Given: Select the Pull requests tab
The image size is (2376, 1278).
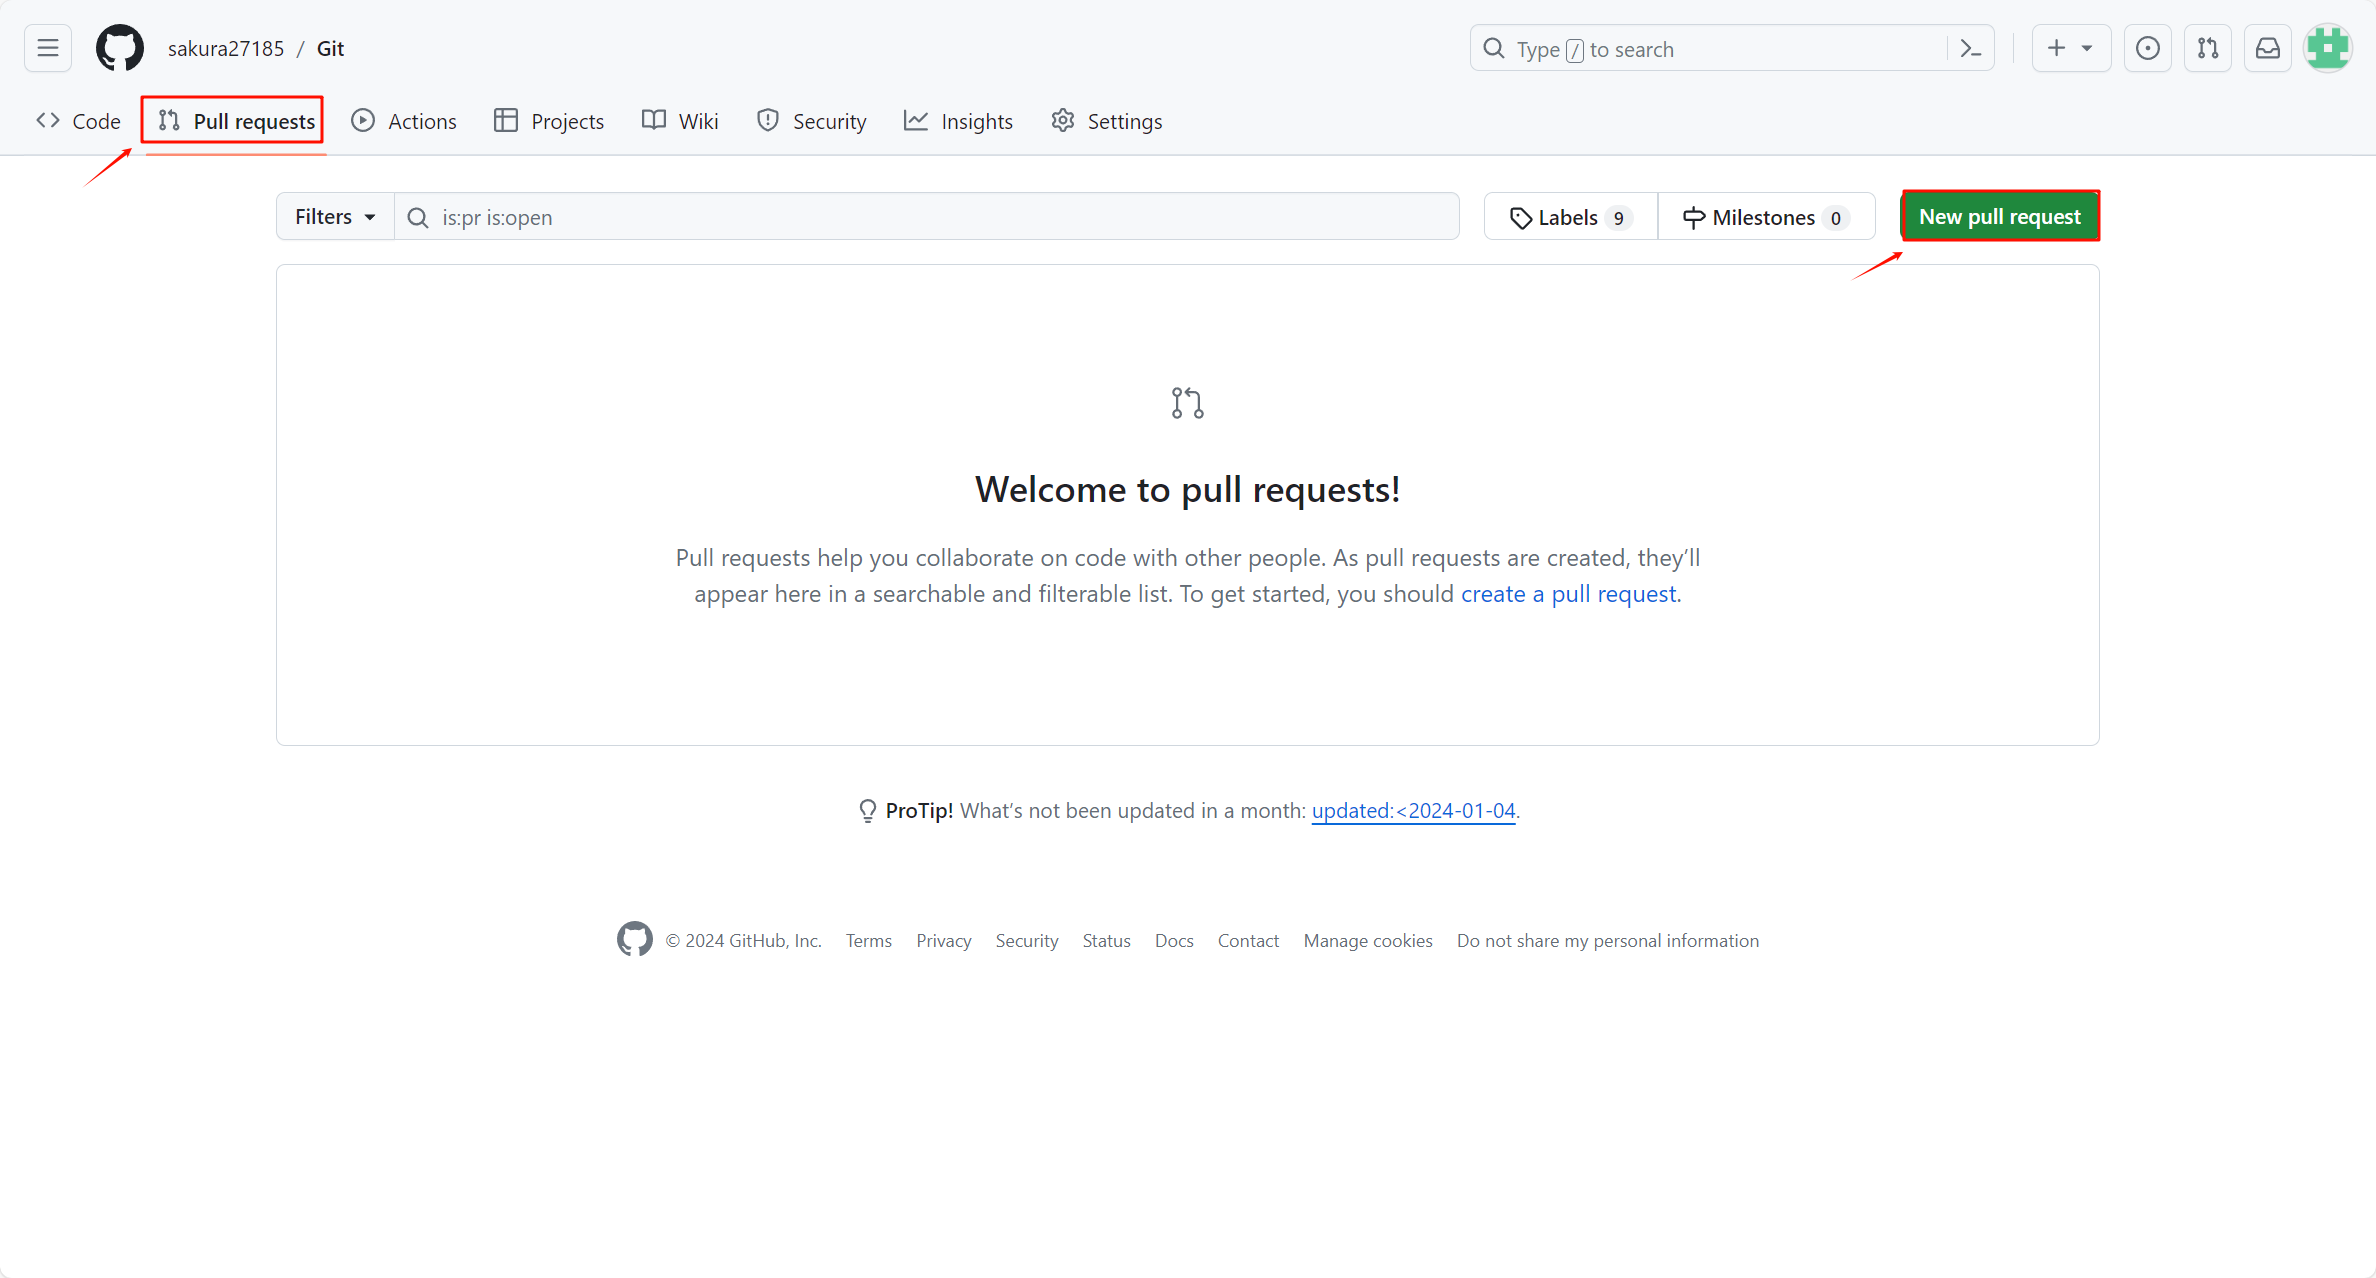Looking at the screenshot, I should pos(236,121).
